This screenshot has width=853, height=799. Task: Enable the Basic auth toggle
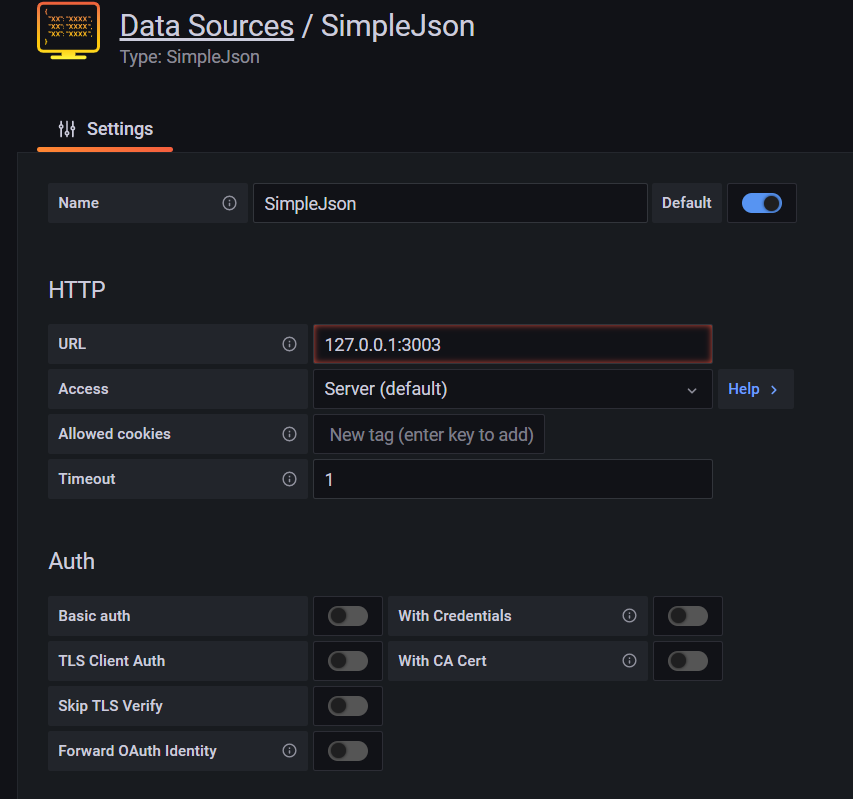tap(348, 616)
